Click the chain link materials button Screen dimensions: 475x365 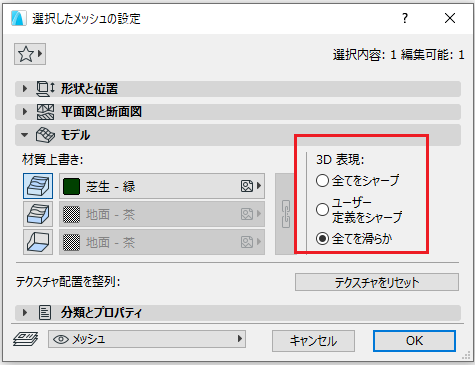tap(285, 214)
